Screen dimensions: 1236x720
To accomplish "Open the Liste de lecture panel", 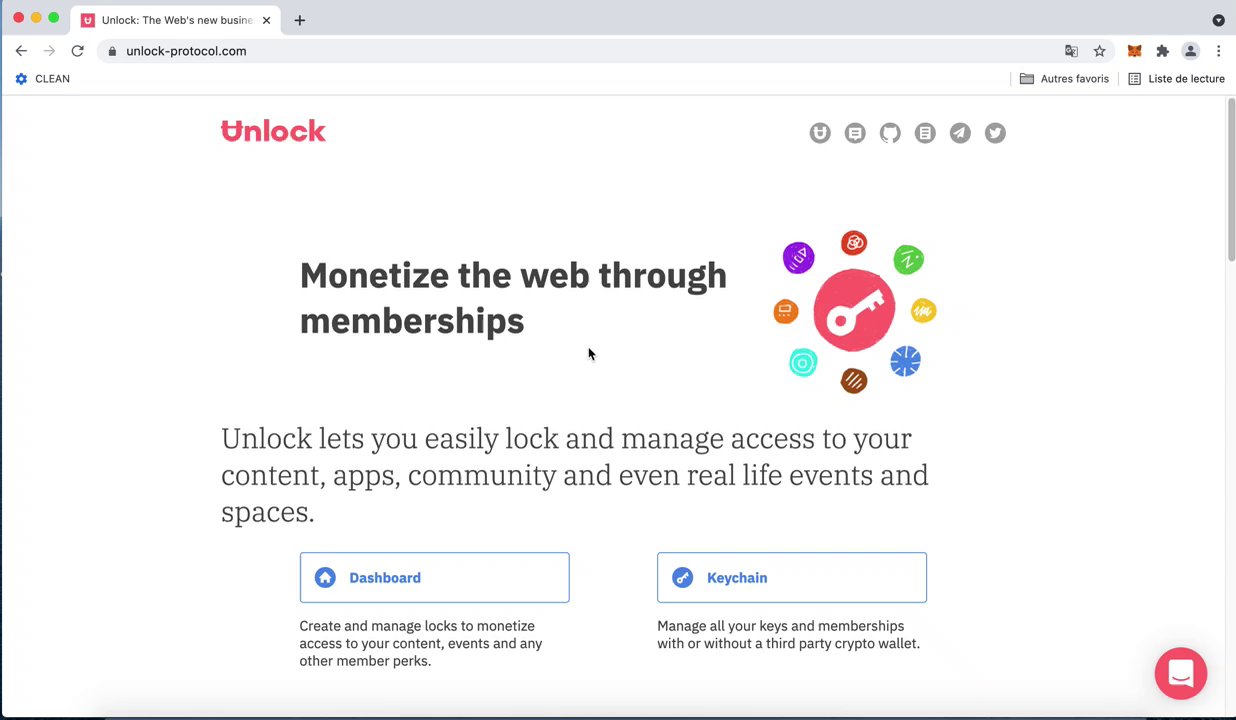I will pos(1176,79).
